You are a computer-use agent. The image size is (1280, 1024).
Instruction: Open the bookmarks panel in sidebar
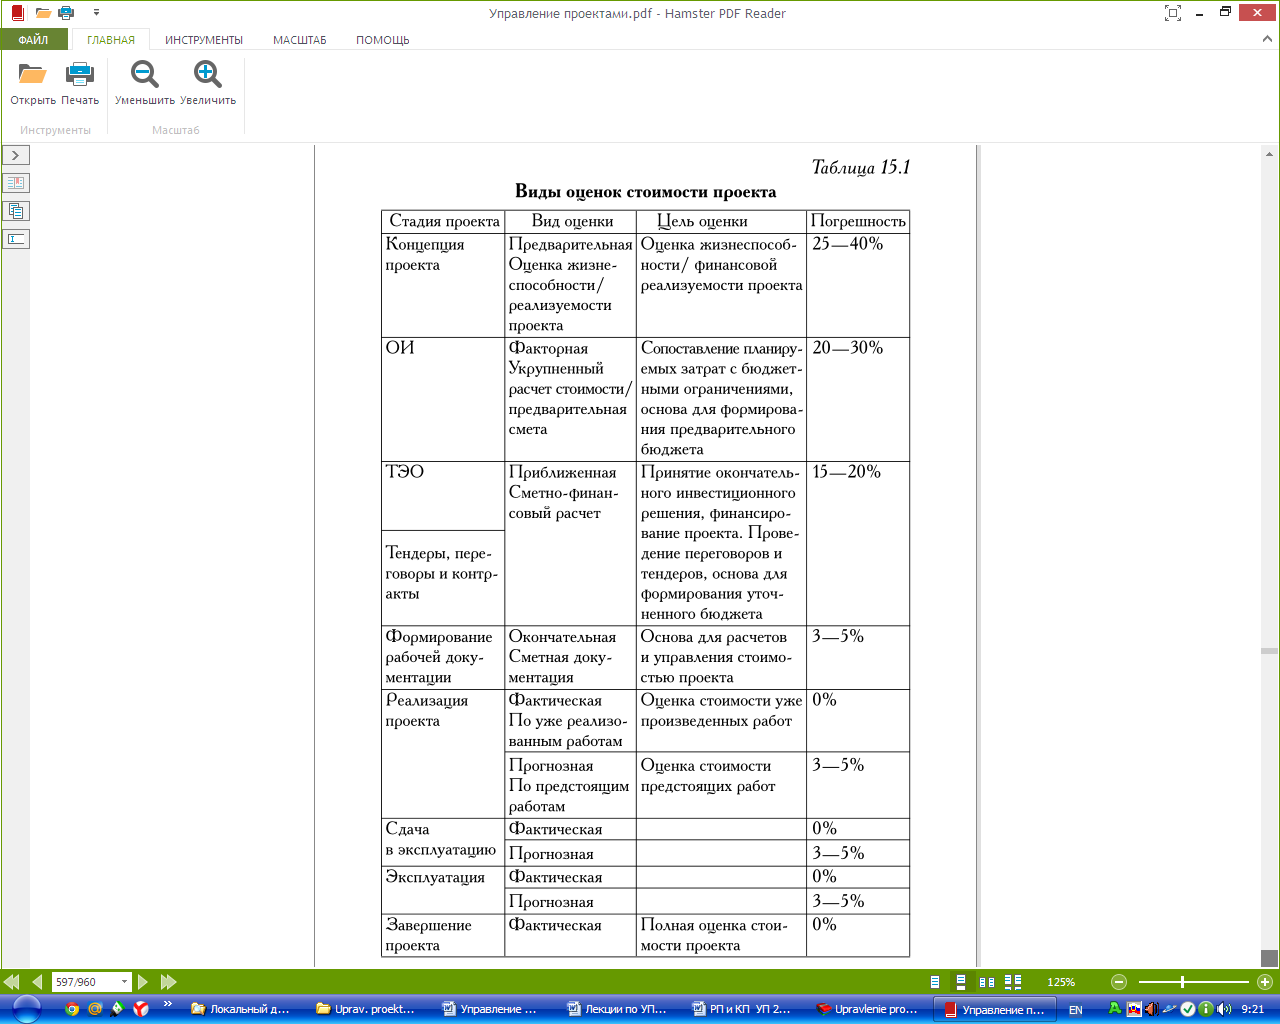click(x=16, y=183)
